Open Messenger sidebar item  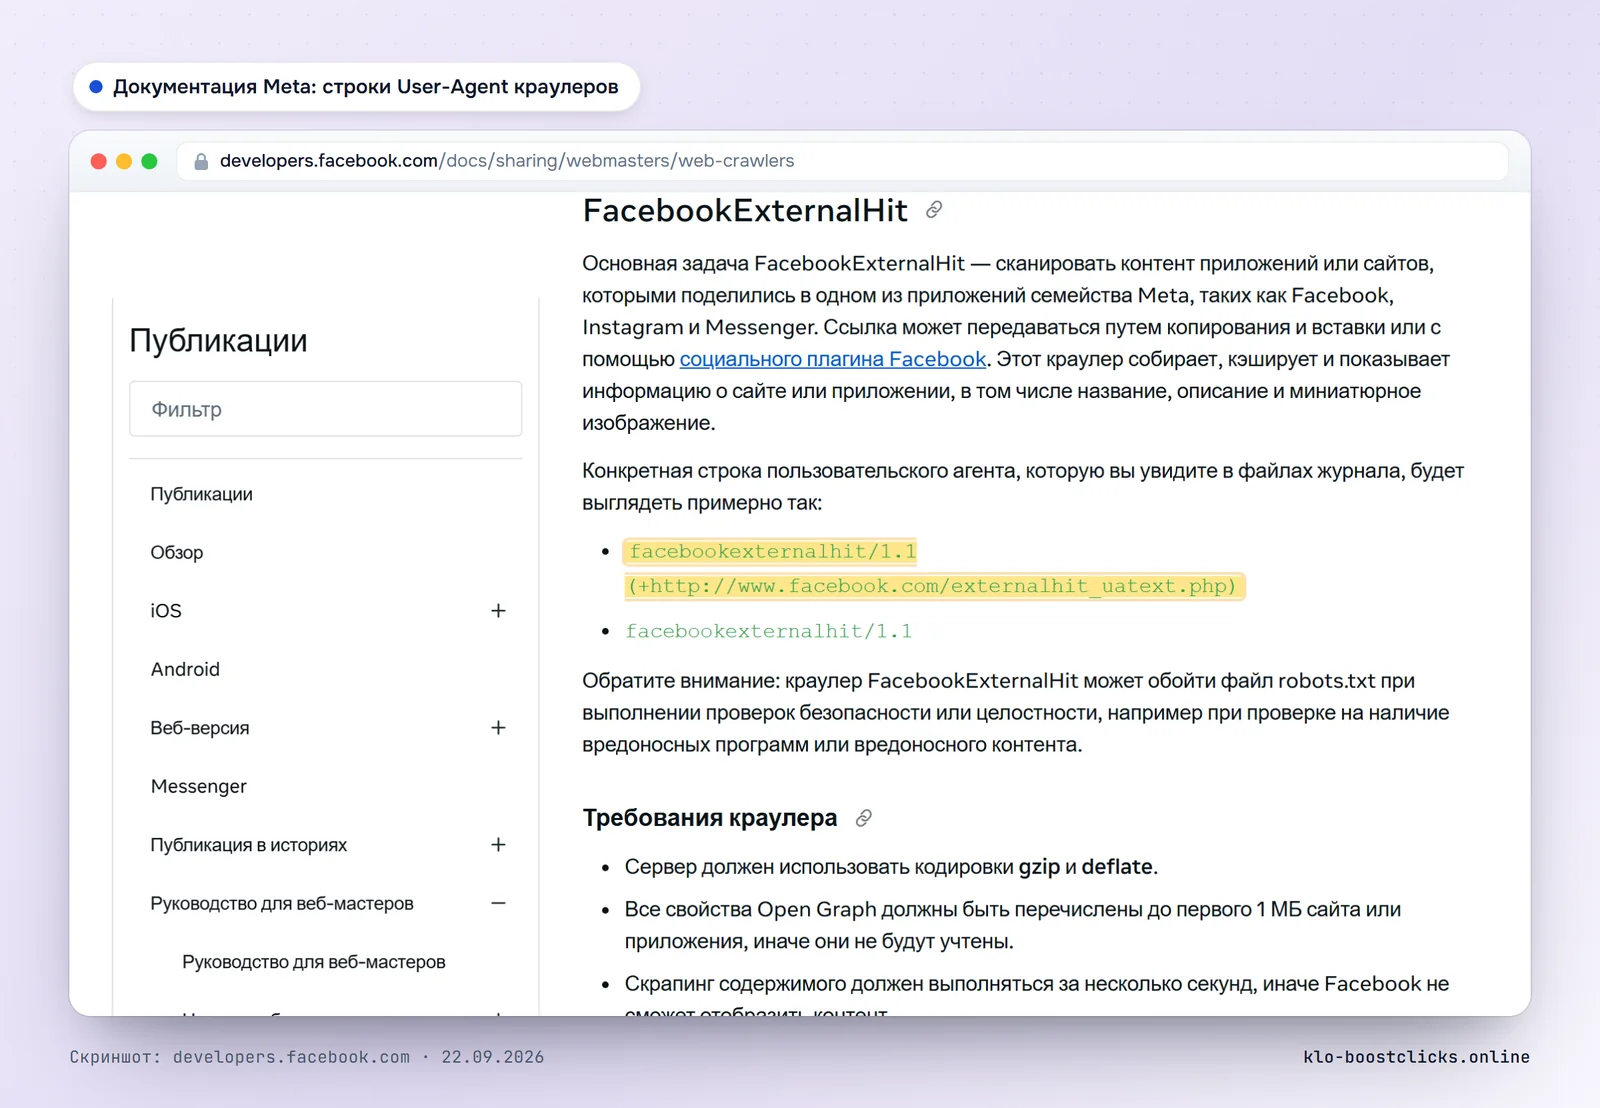199,786
